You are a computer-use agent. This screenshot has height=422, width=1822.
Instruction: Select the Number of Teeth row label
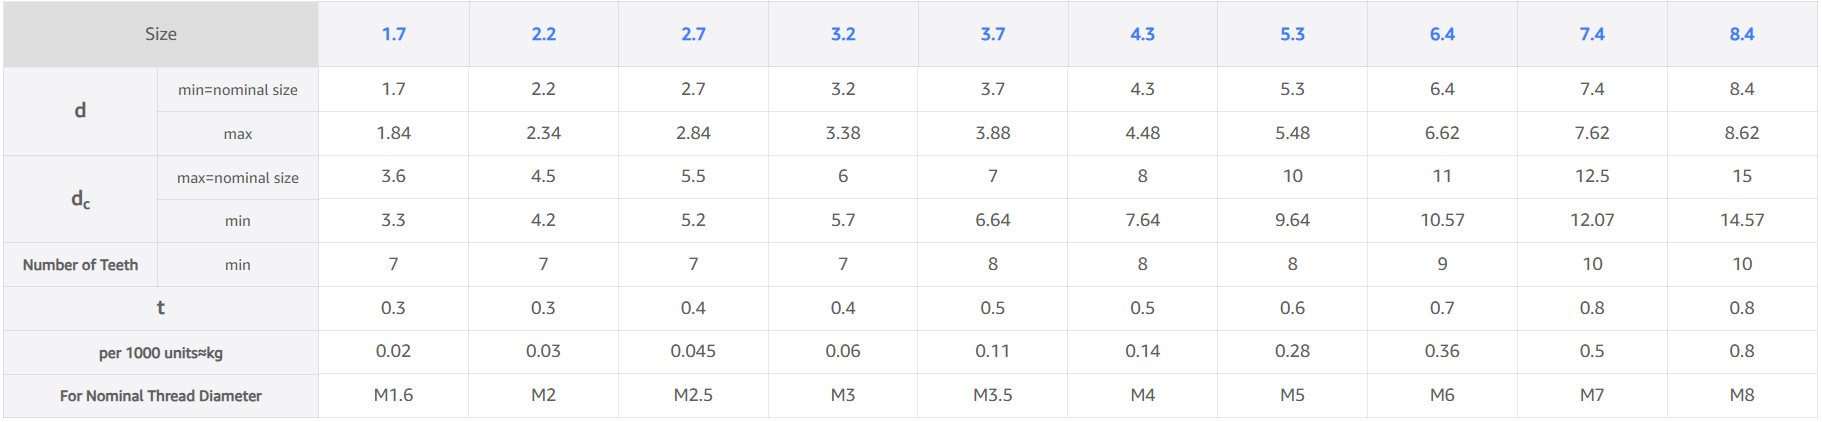pyautogui.click(x=80, y=265)
